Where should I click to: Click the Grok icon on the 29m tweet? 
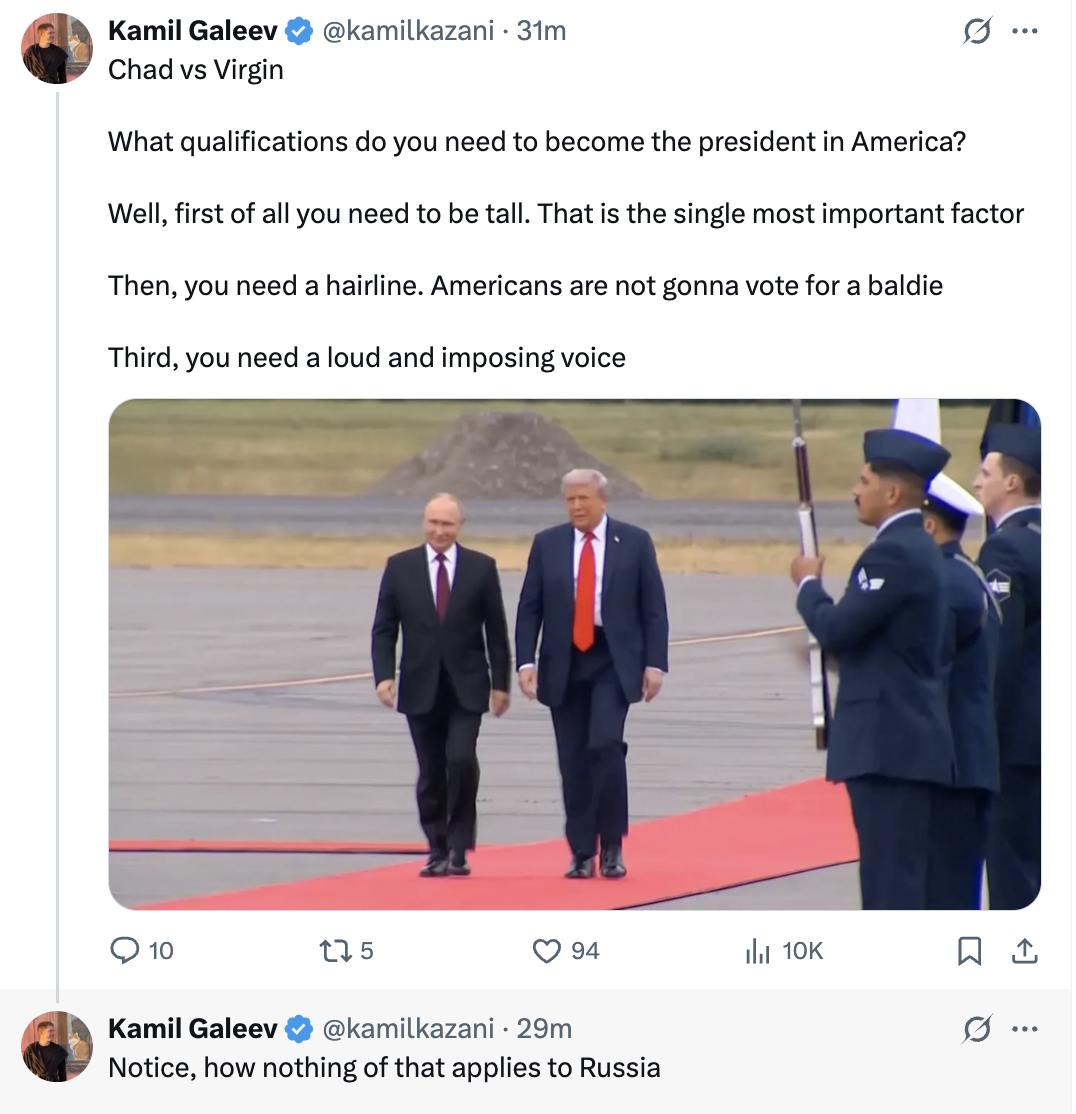coord(974,1029)
